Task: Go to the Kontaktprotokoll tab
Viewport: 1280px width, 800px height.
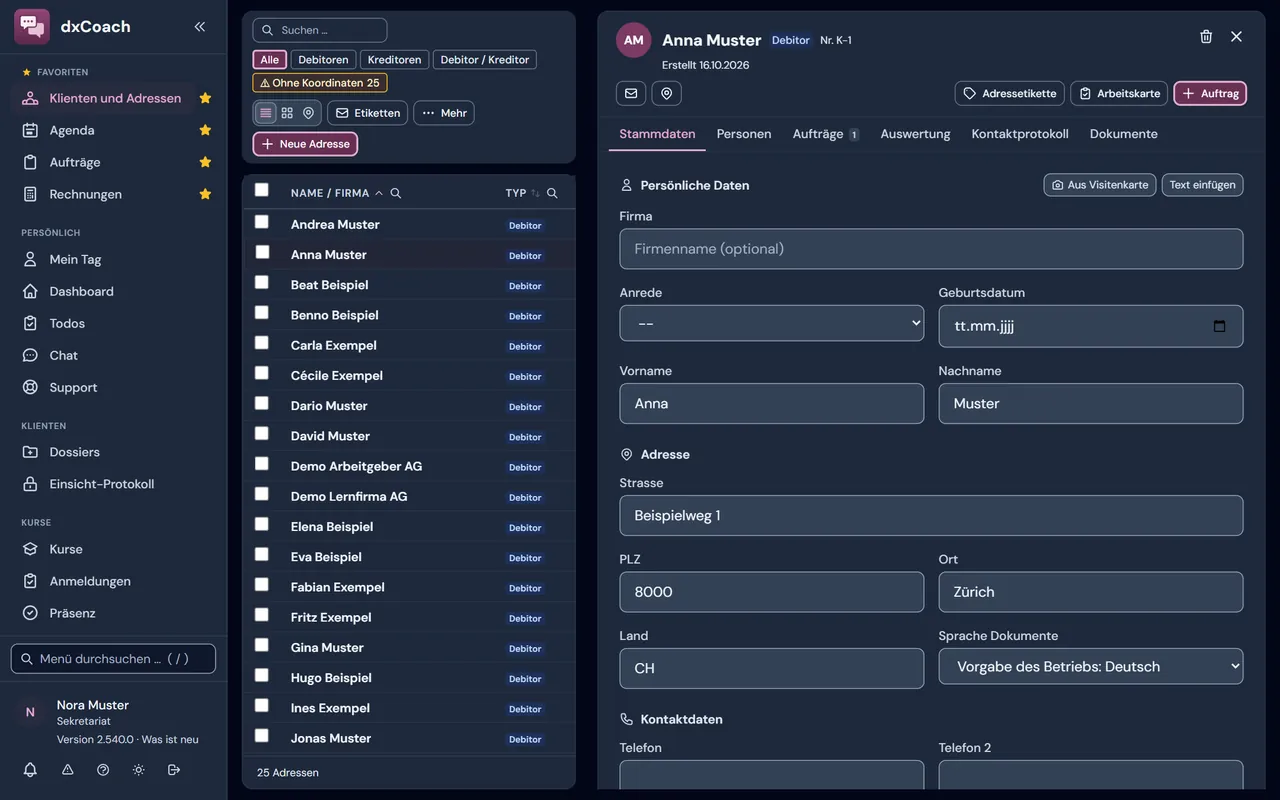Action: (x=1020, y=134)
